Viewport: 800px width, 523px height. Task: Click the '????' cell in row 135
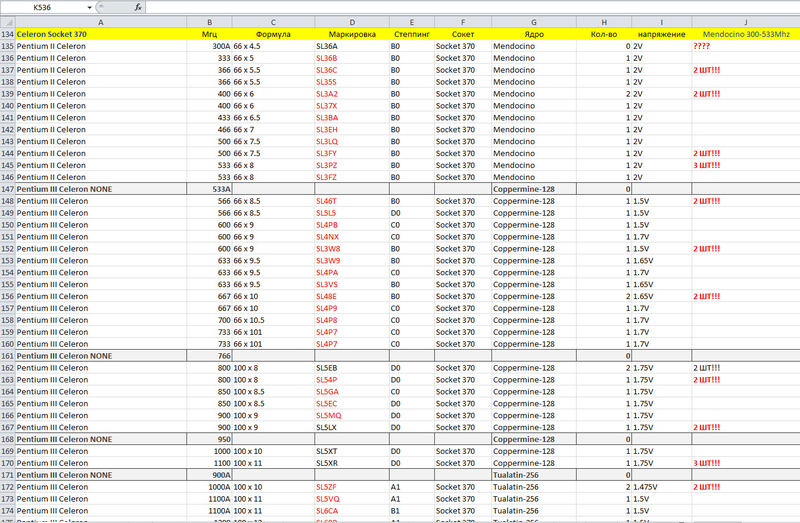(746, 46)
